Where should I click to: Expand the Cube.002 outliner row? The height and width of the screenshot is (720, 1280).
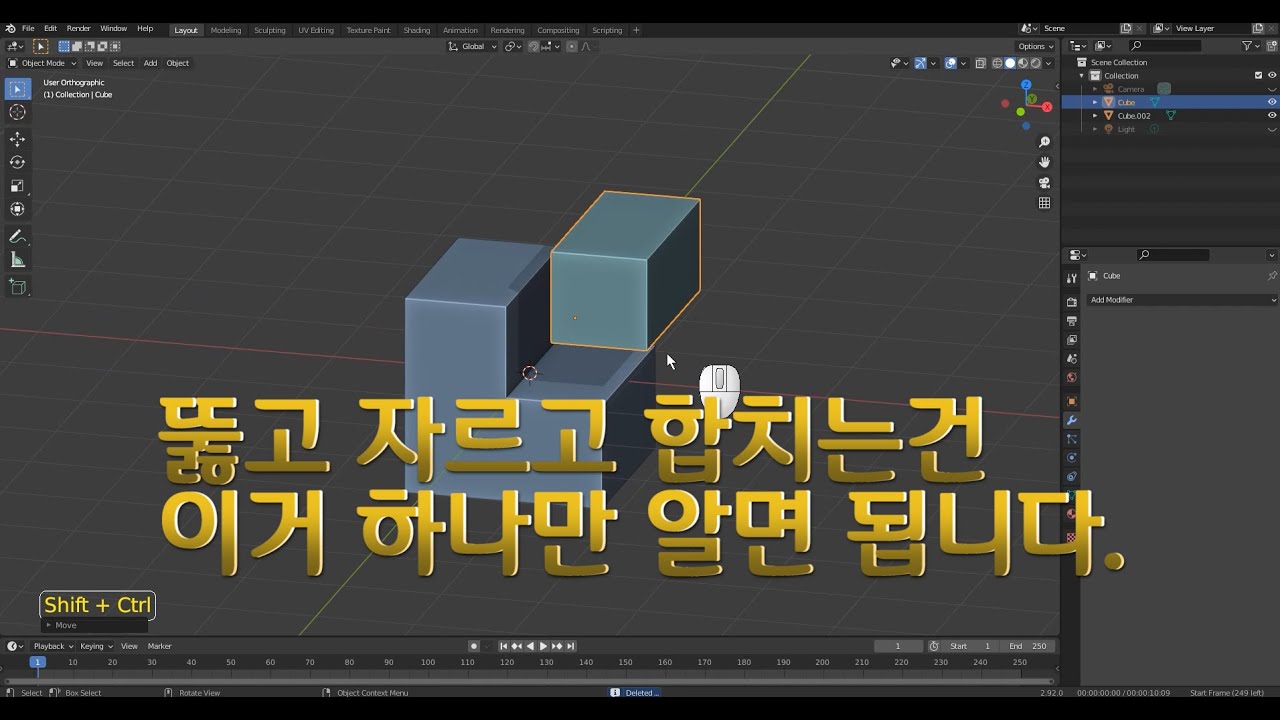coord(1095,115)
